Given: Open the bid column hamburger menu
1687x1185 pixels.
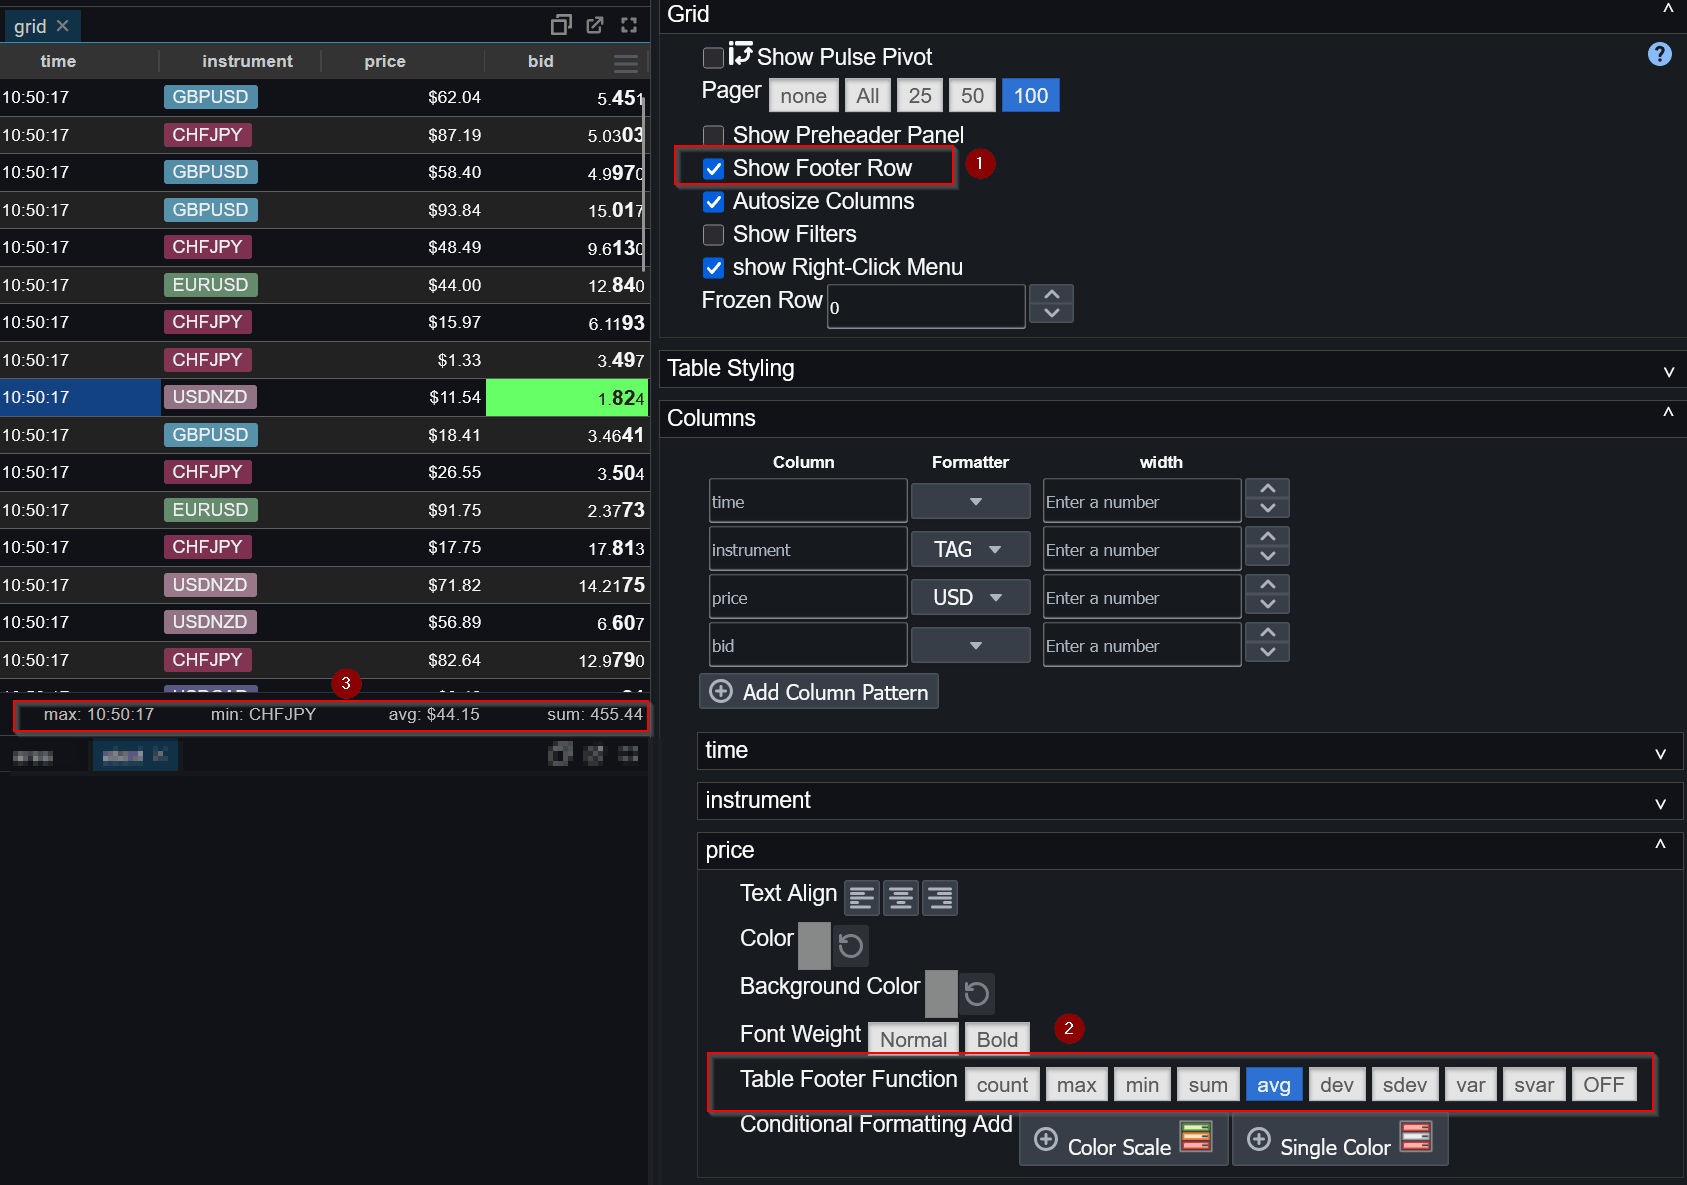Looking at the screenshot, I should coord(626,63).
